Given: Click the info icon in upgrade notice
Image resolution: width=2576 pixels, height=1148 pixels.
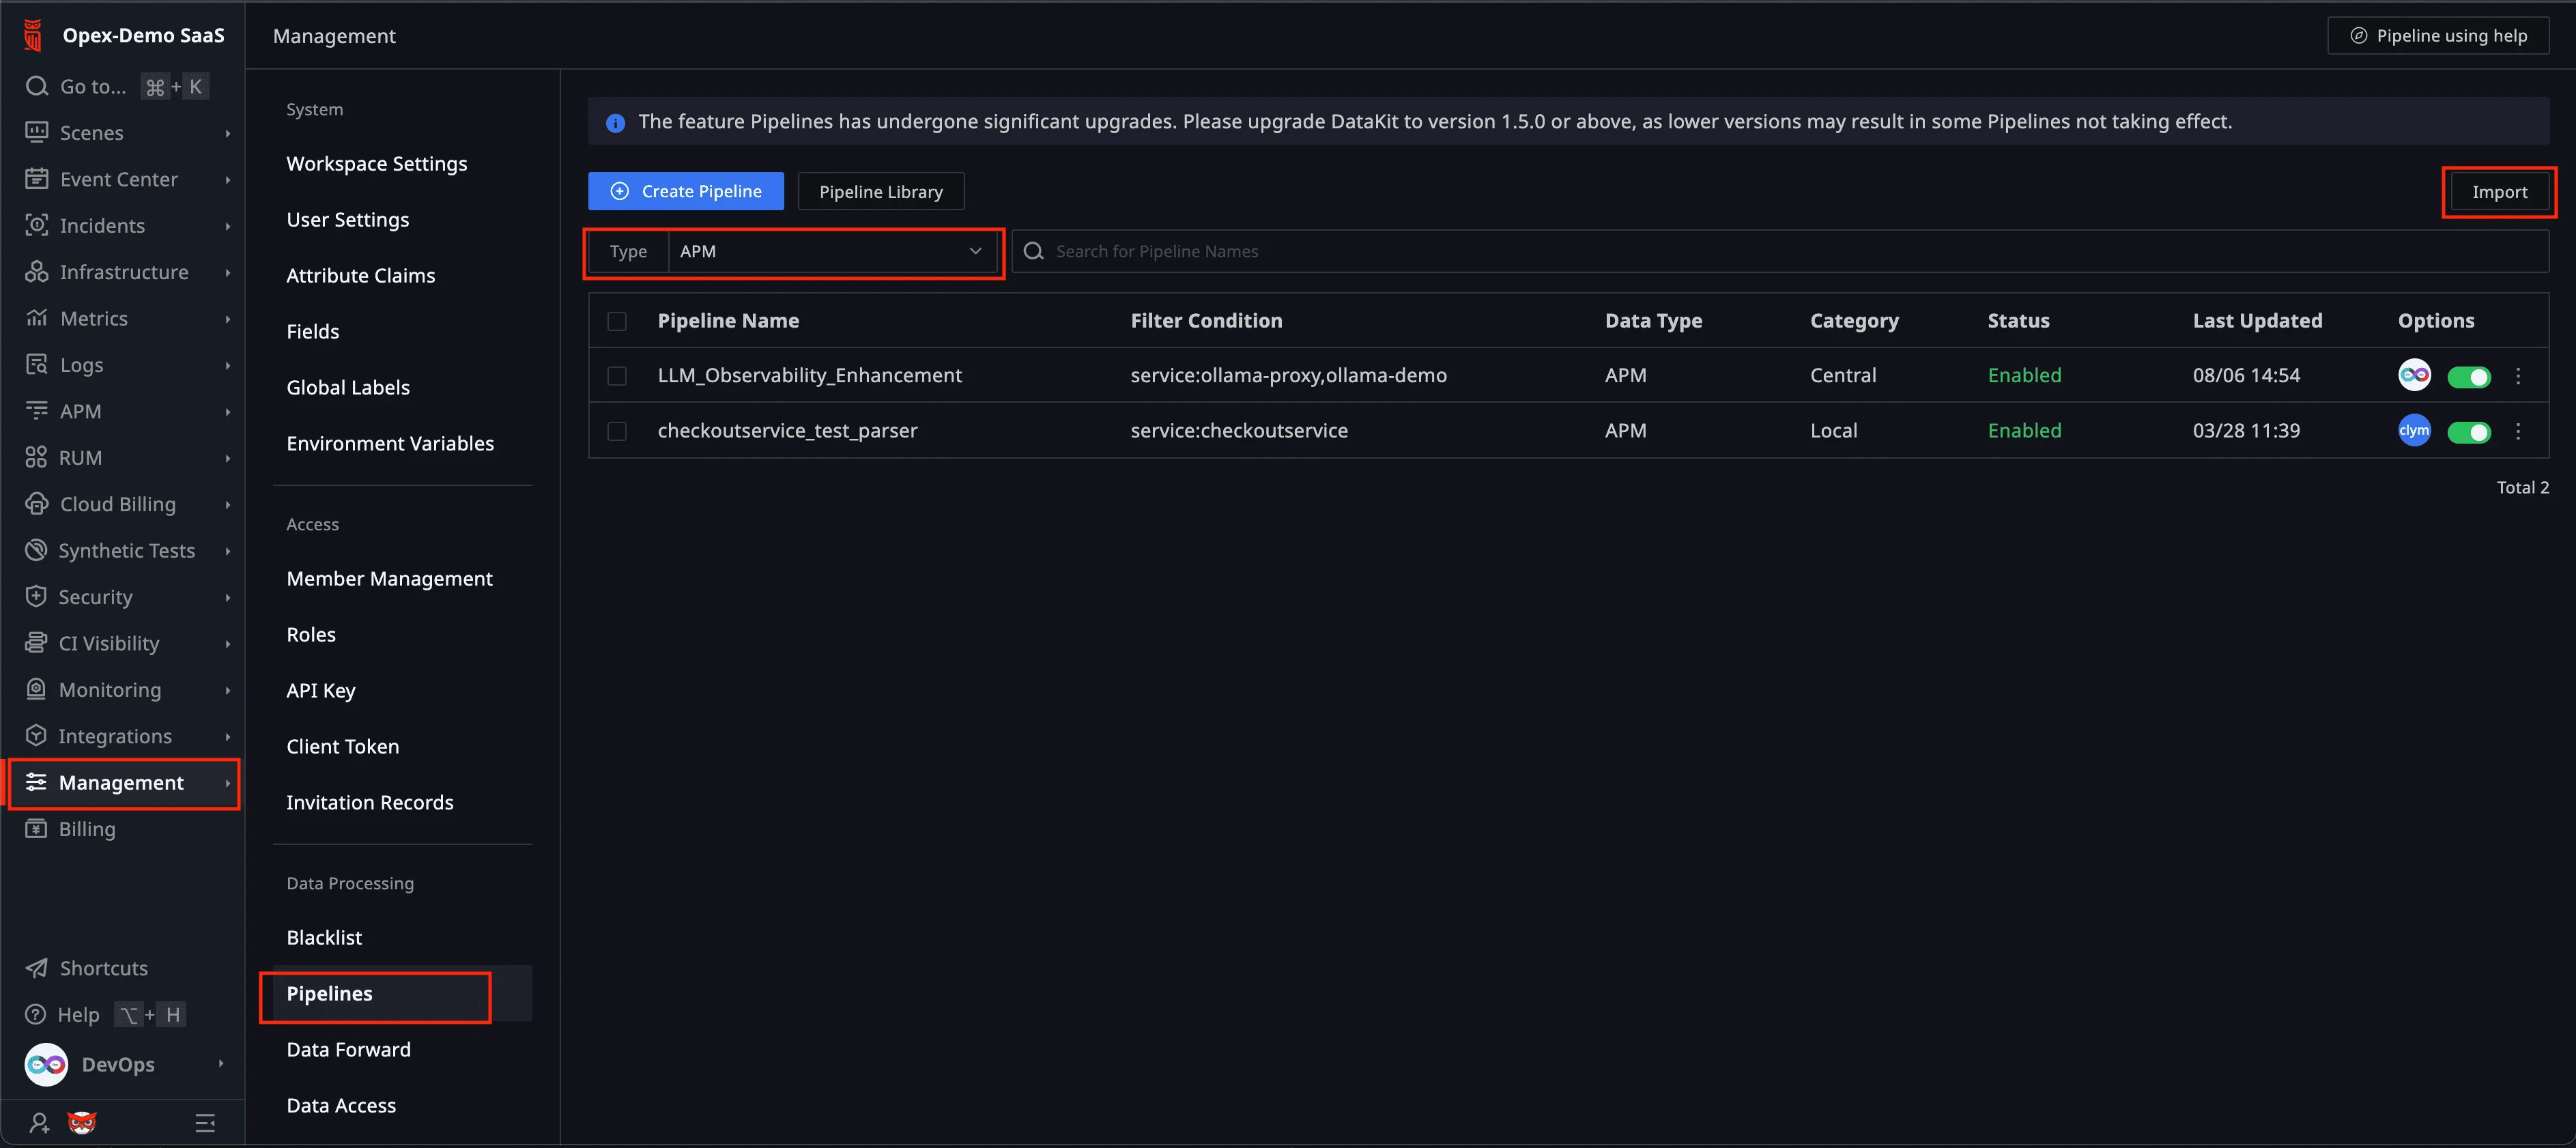Looking at the screenshot, I should coord(615,123).
